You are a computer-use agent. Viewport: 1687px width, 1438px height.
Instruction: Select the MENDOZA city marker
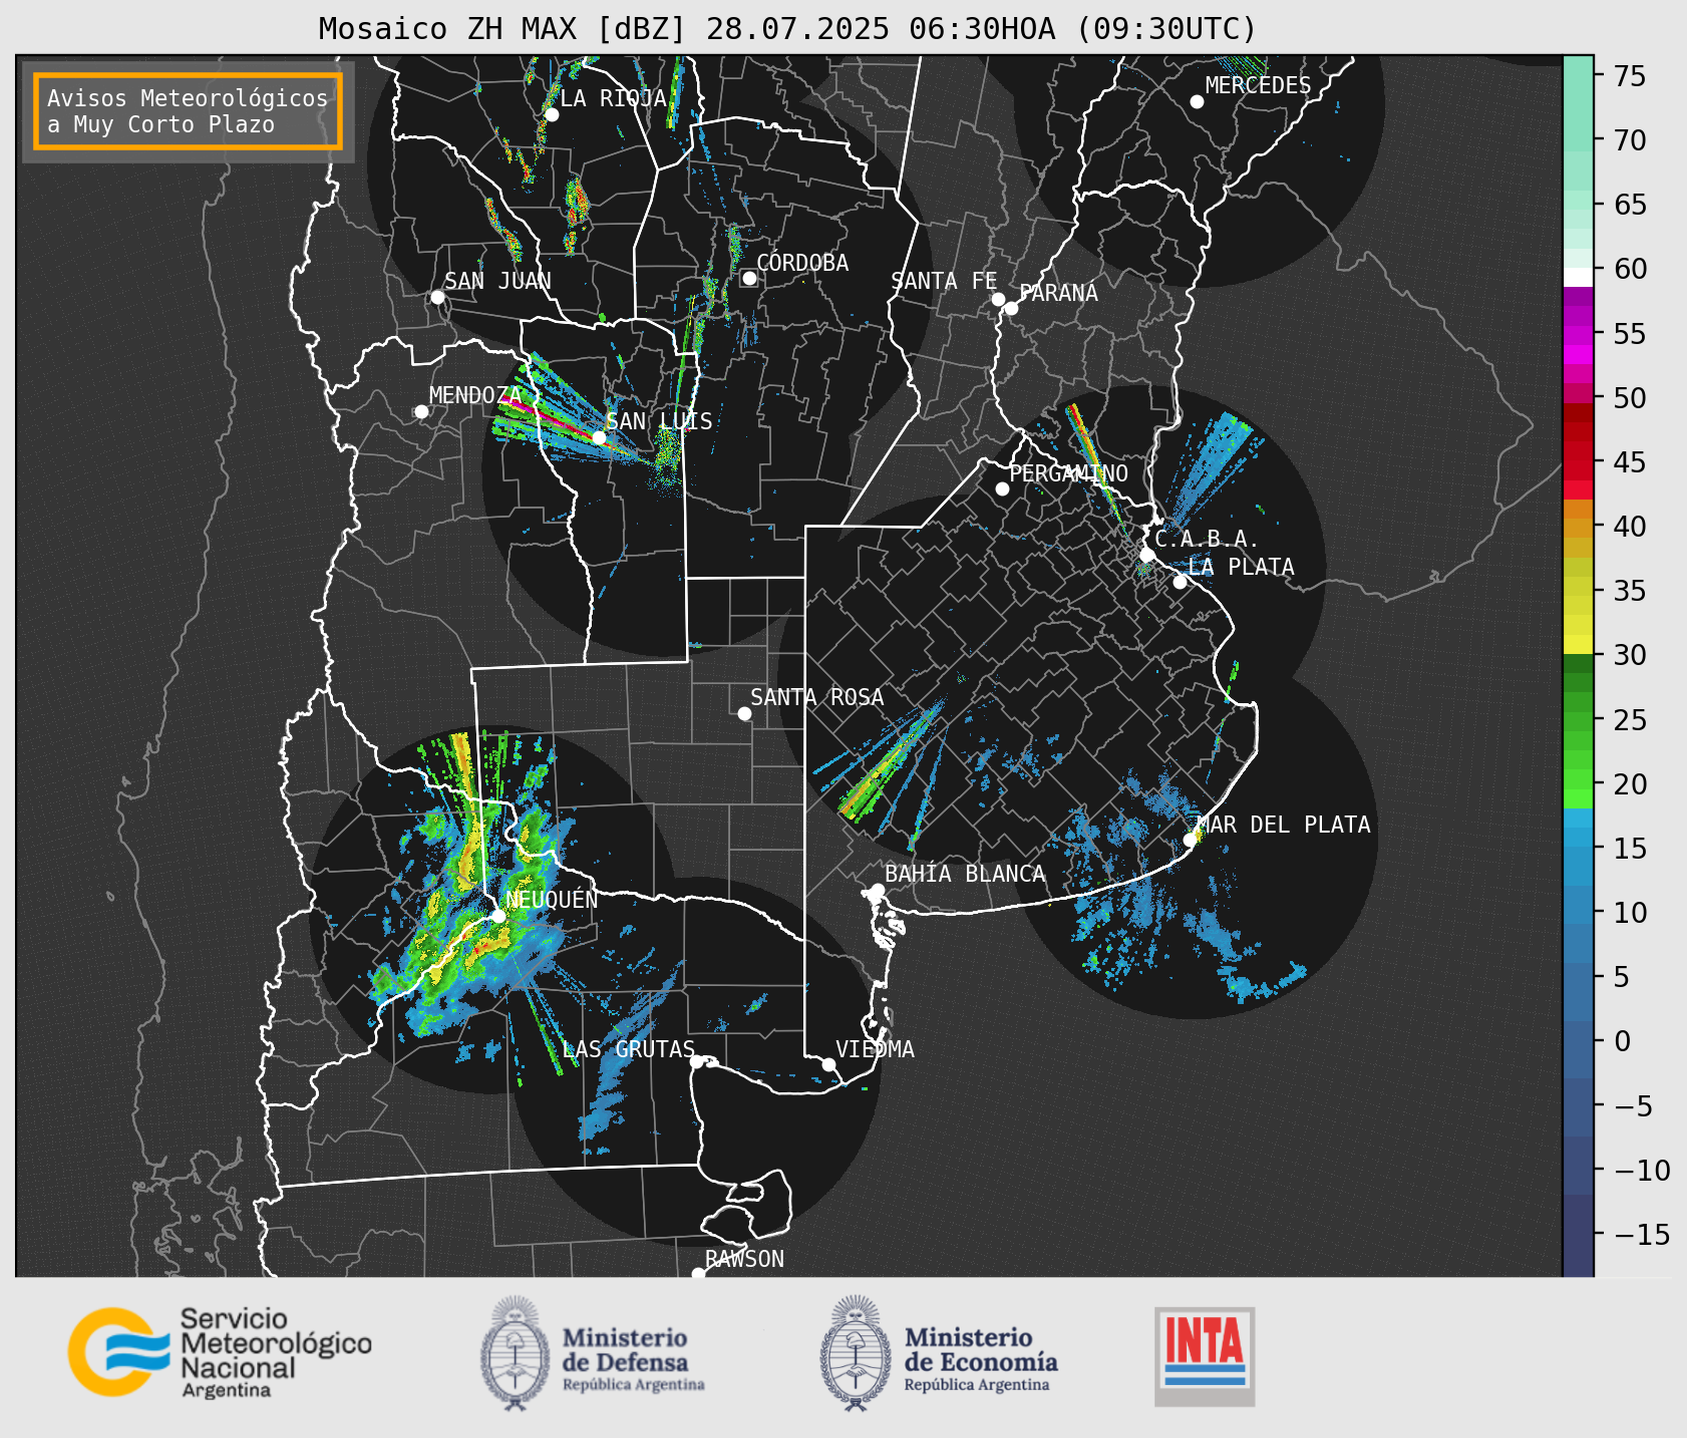(421, 412)
